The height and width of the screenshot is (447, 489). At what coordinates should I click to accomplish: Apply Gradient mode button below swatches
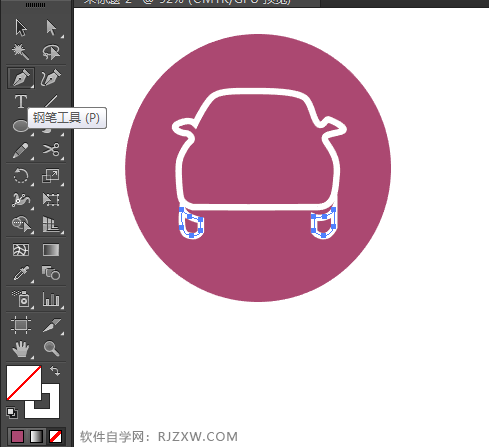[36, 436]
